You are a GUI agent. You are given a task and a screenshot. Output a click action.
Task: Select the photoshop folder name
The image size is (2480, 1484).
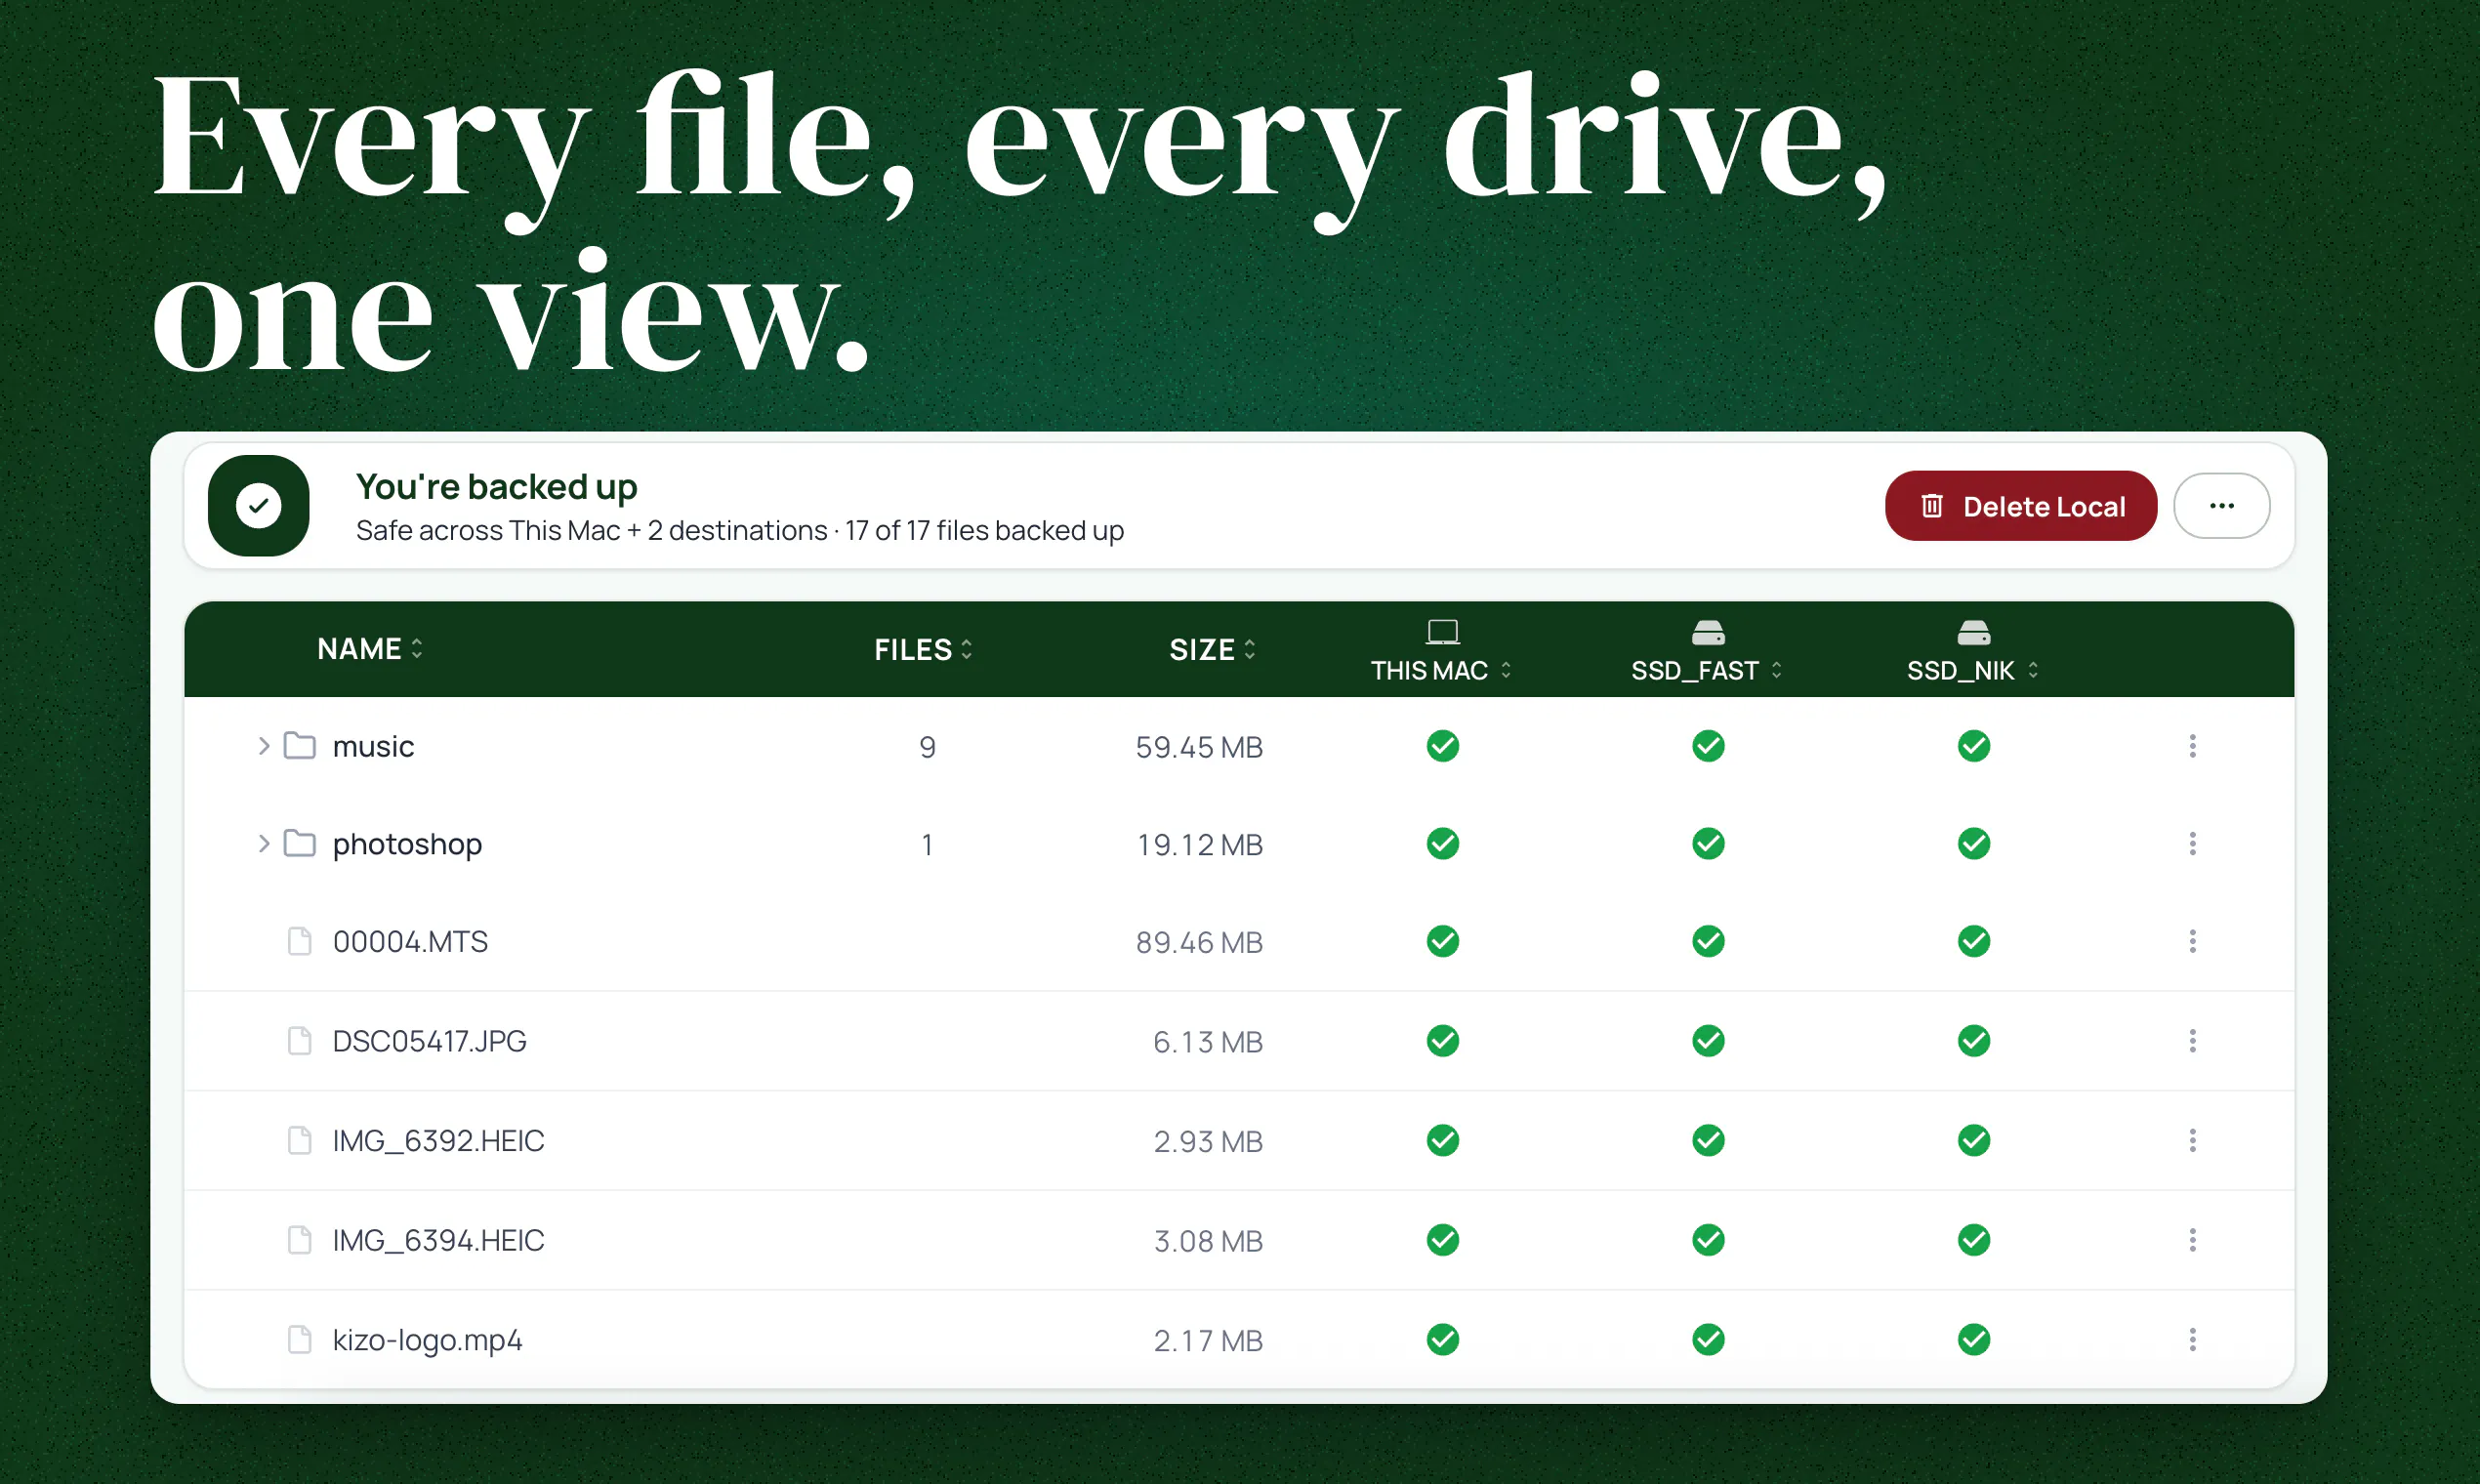(407, 845)
